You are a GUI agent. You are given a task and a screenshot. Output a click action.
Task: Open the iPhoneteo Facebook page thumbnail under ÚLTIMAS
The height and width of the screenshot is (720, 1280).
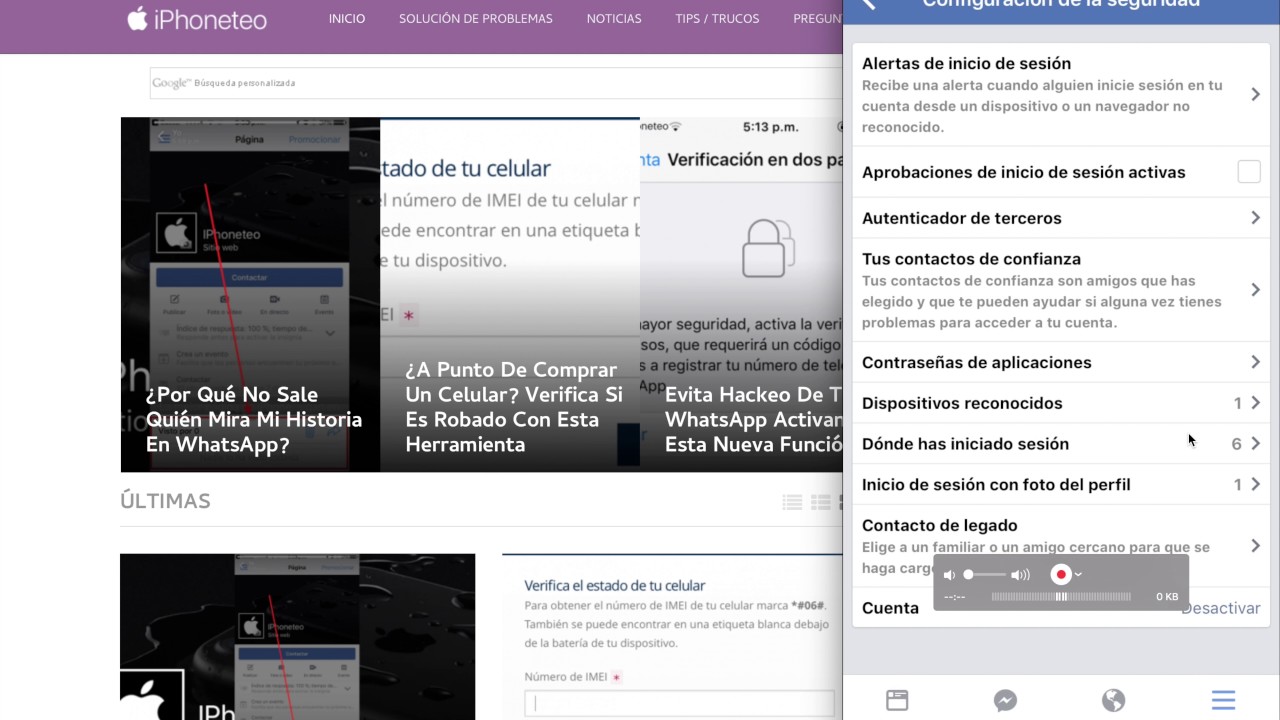coord(298,637)
